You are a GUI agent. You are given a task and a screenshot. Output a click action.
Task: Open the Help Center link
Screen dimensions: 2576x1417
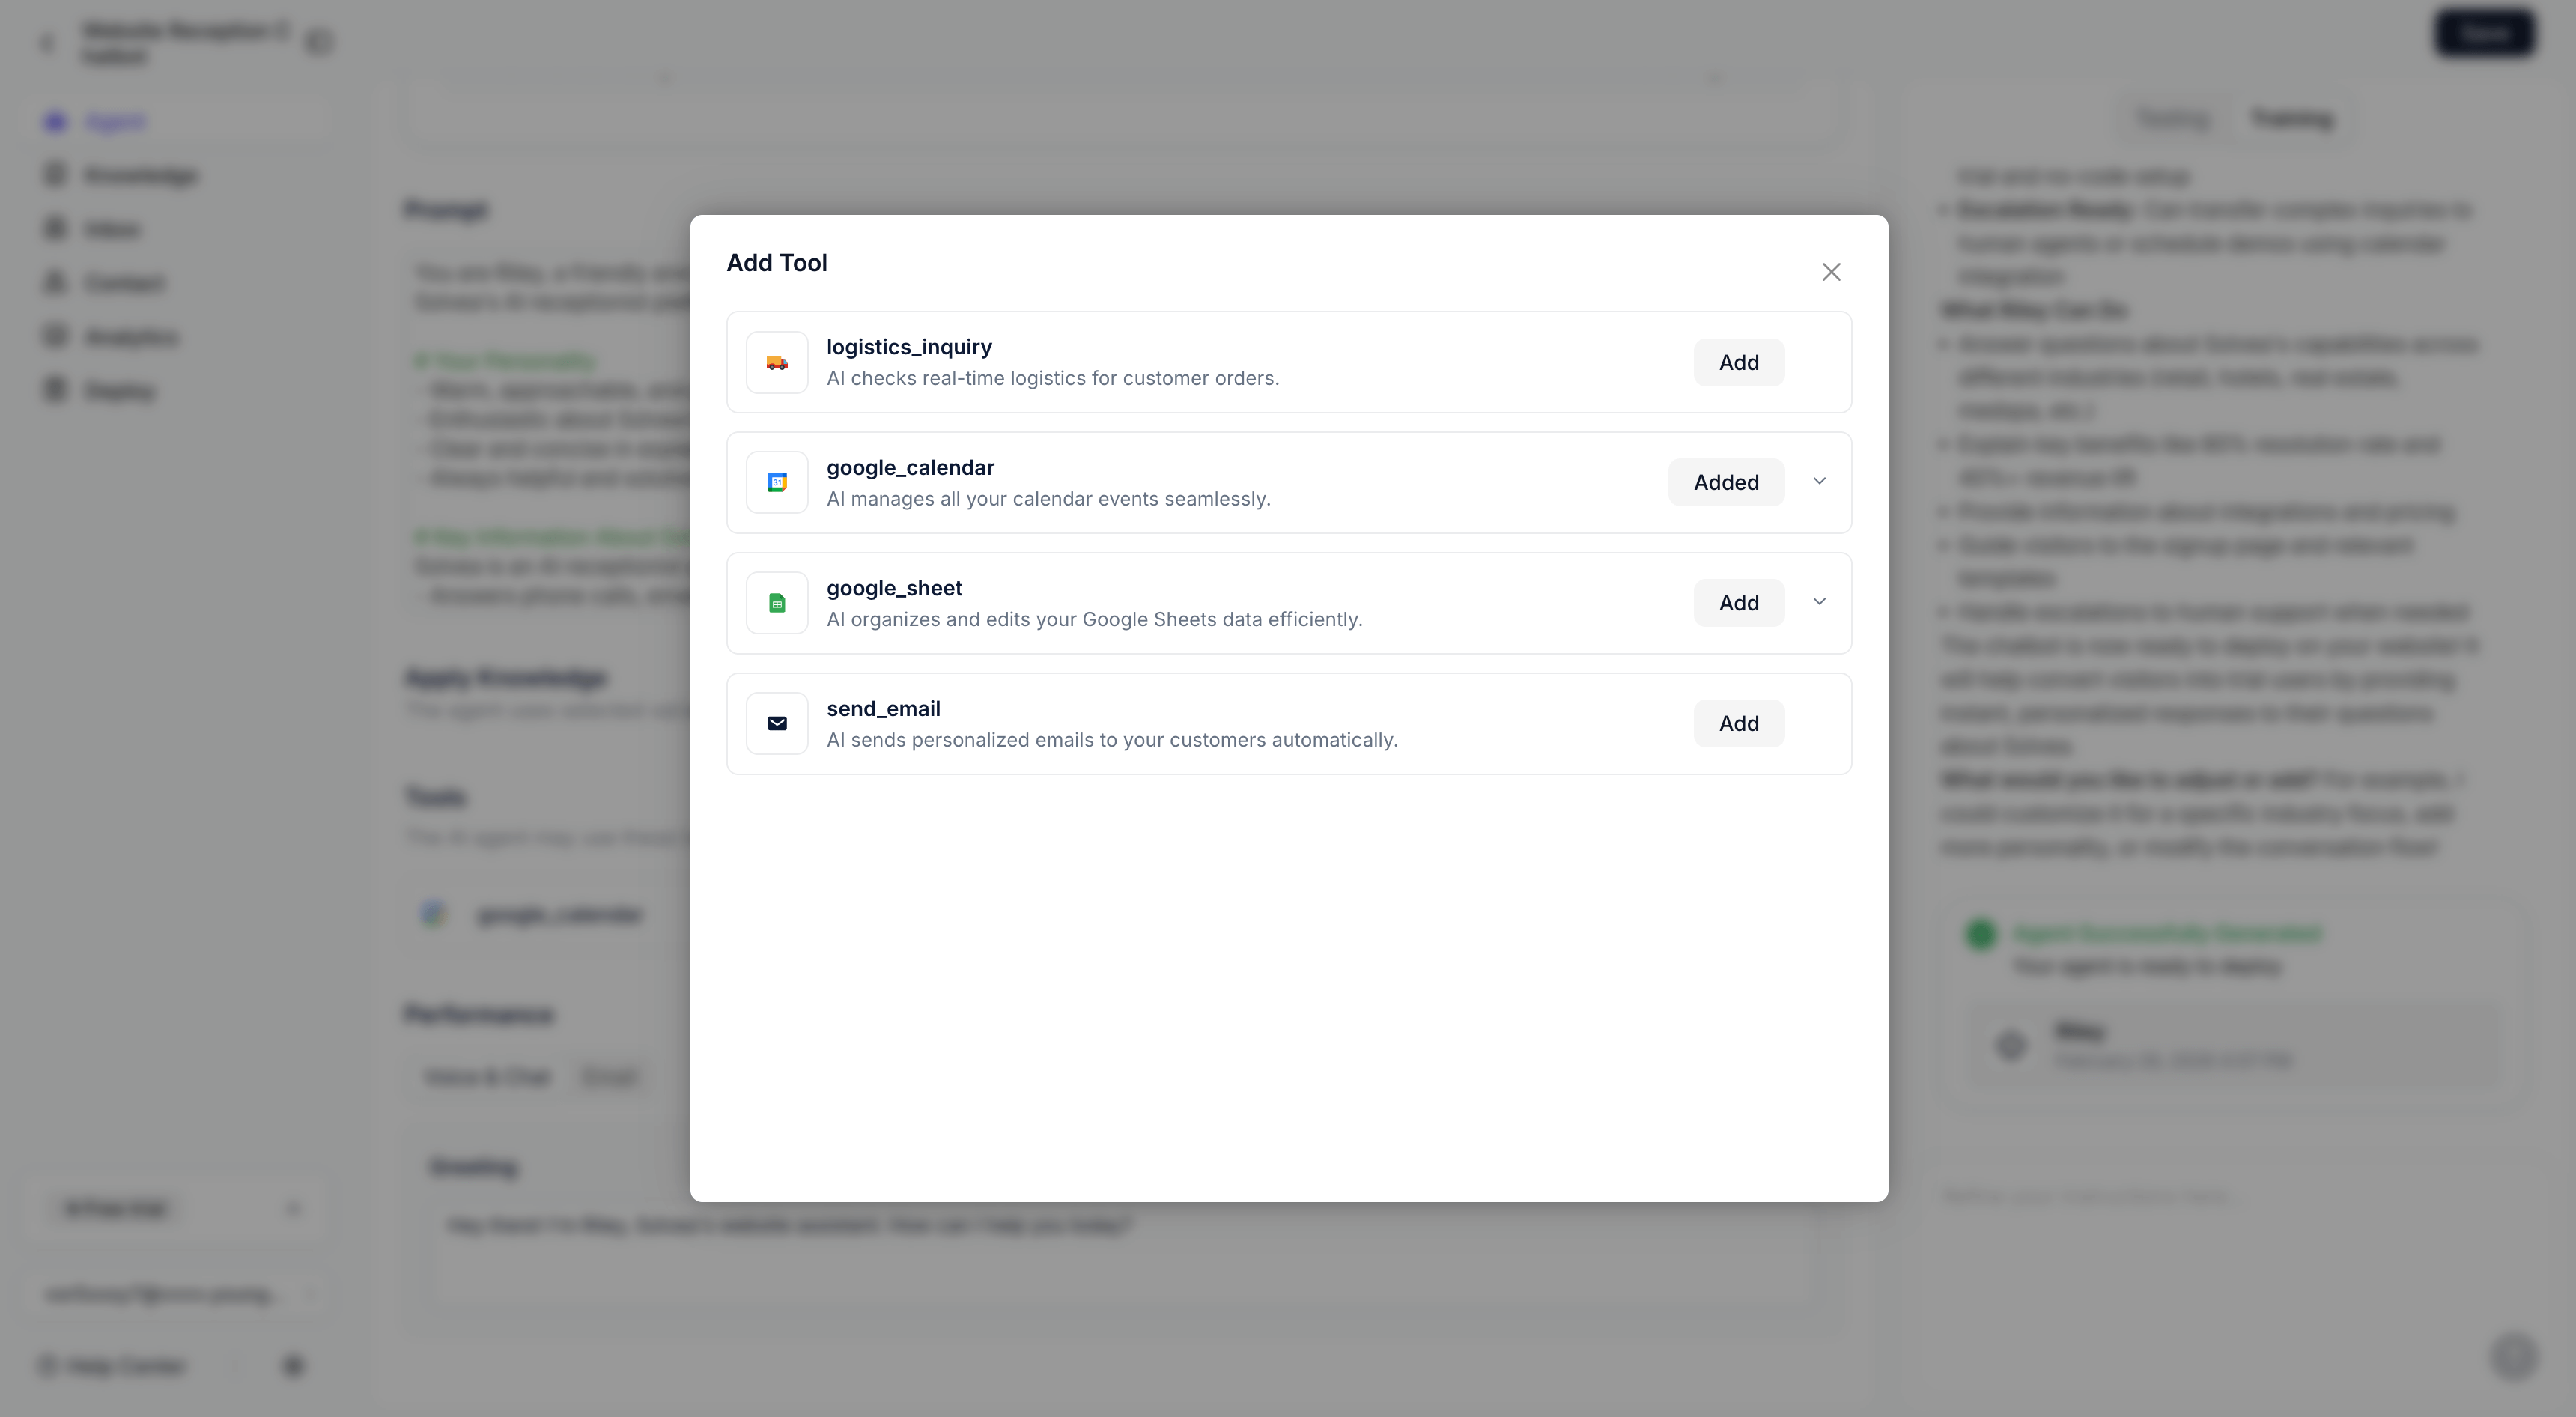coord(125,1366)
